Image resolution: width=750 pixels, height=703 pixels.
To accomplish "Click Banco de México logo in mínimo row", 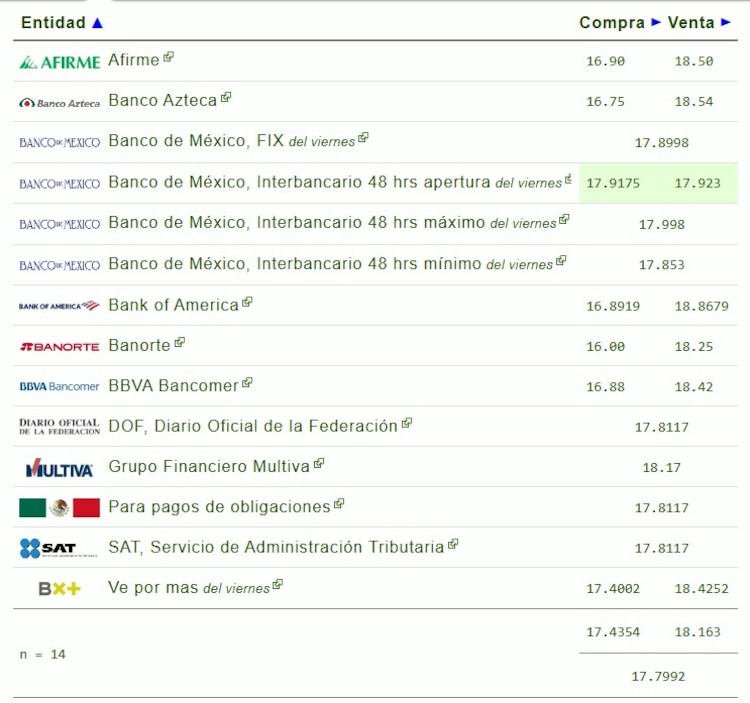I will pyautogui.click(x=60, y=265).
